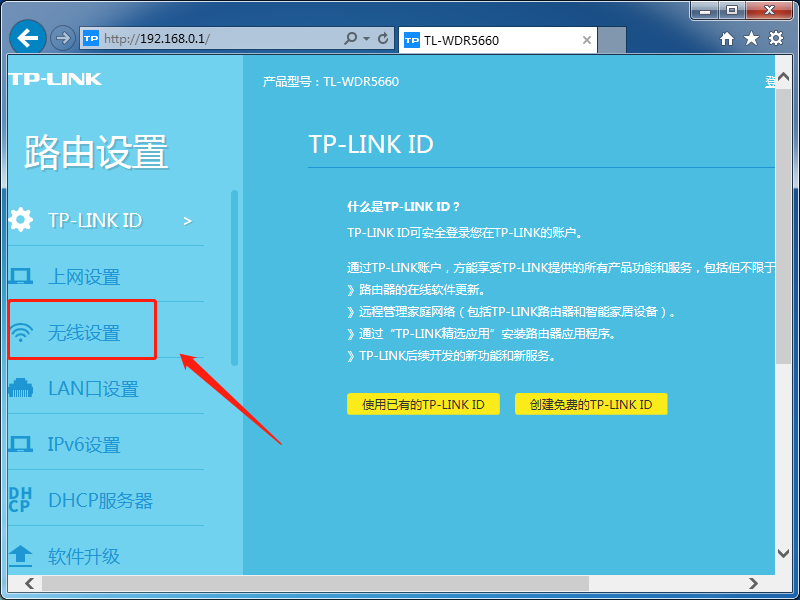Viewport: 800px width, 600px height.
Task: Click the TP-LINK logo
Action: [x=56, y=79]
